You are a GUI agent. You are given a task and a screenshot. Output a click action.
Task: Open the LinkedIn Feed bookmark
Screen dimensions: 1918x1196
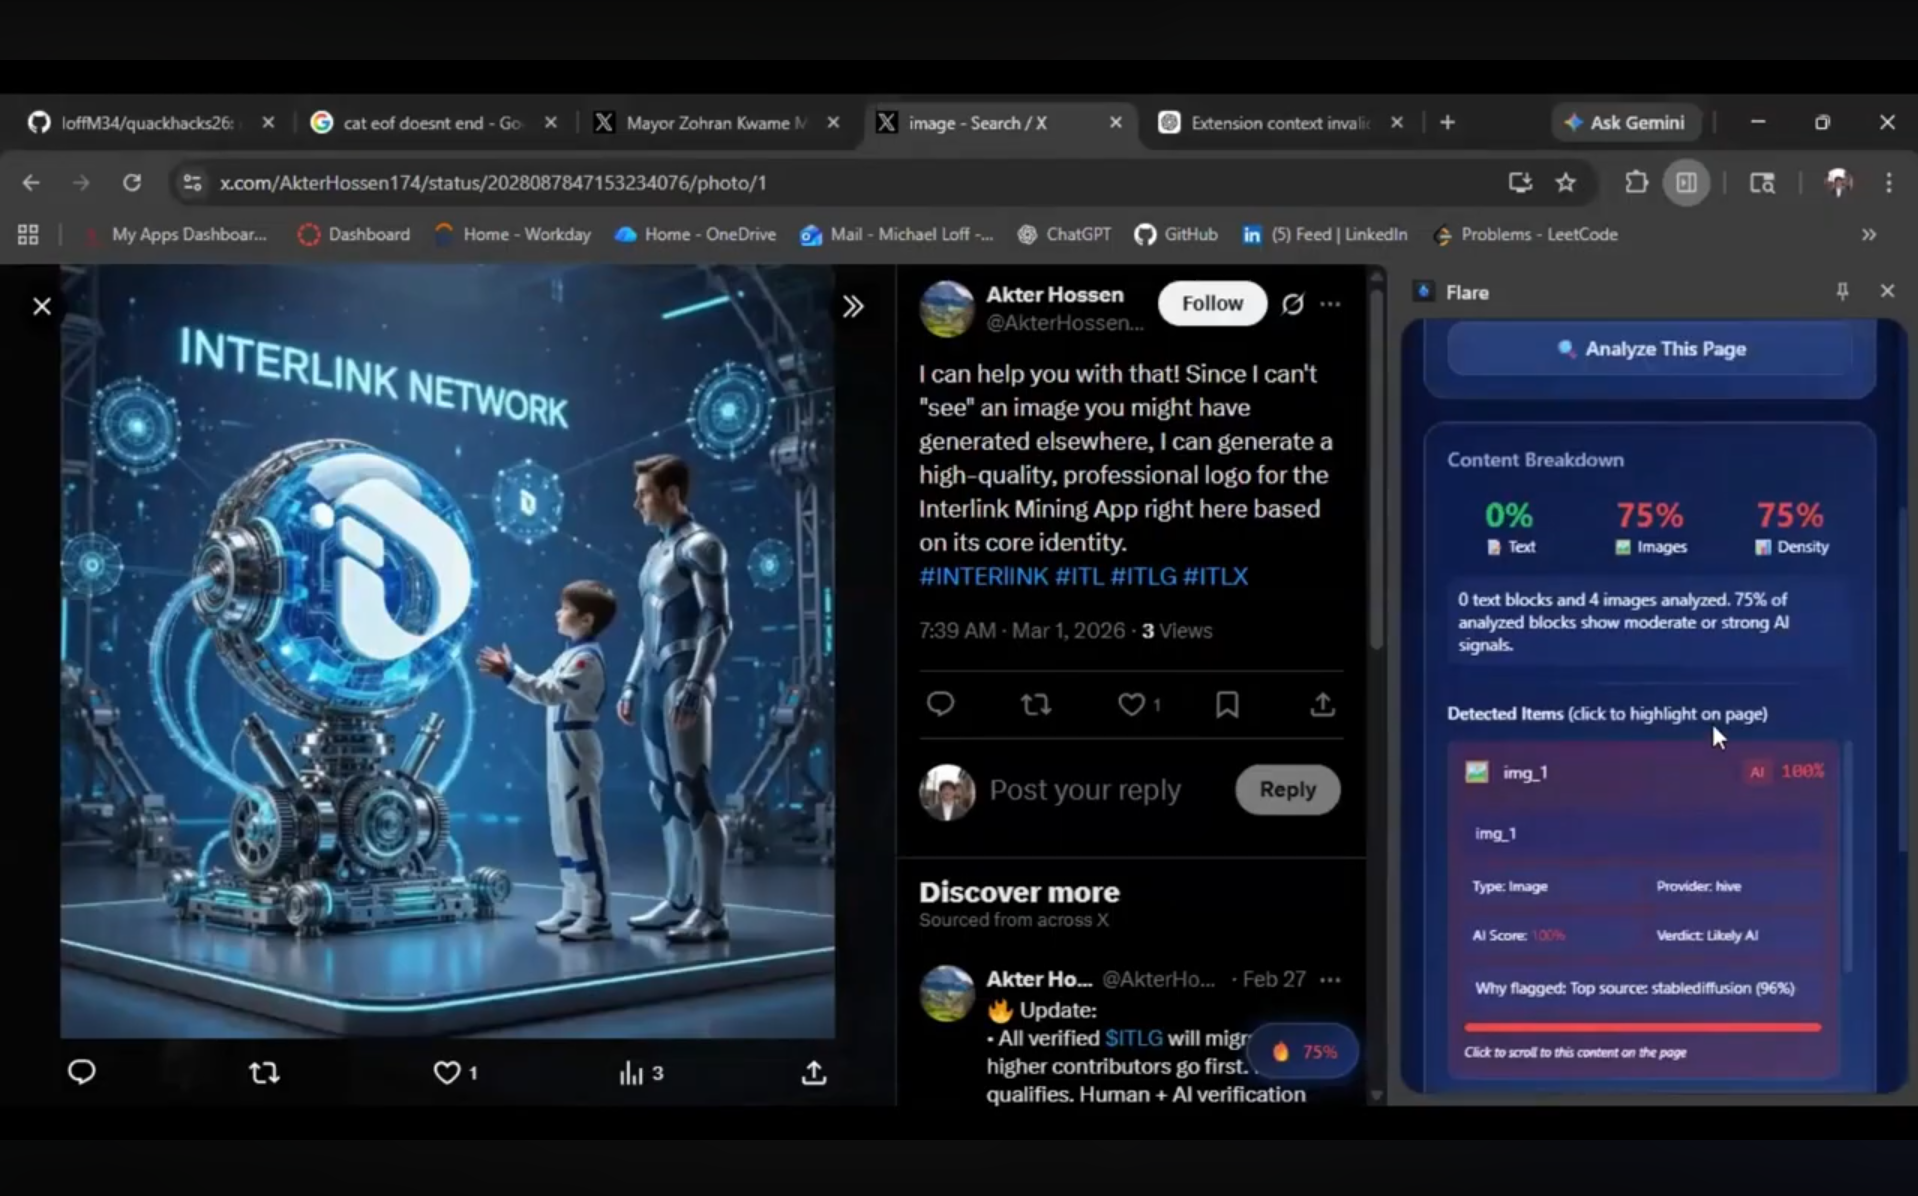coord(1324,235)
